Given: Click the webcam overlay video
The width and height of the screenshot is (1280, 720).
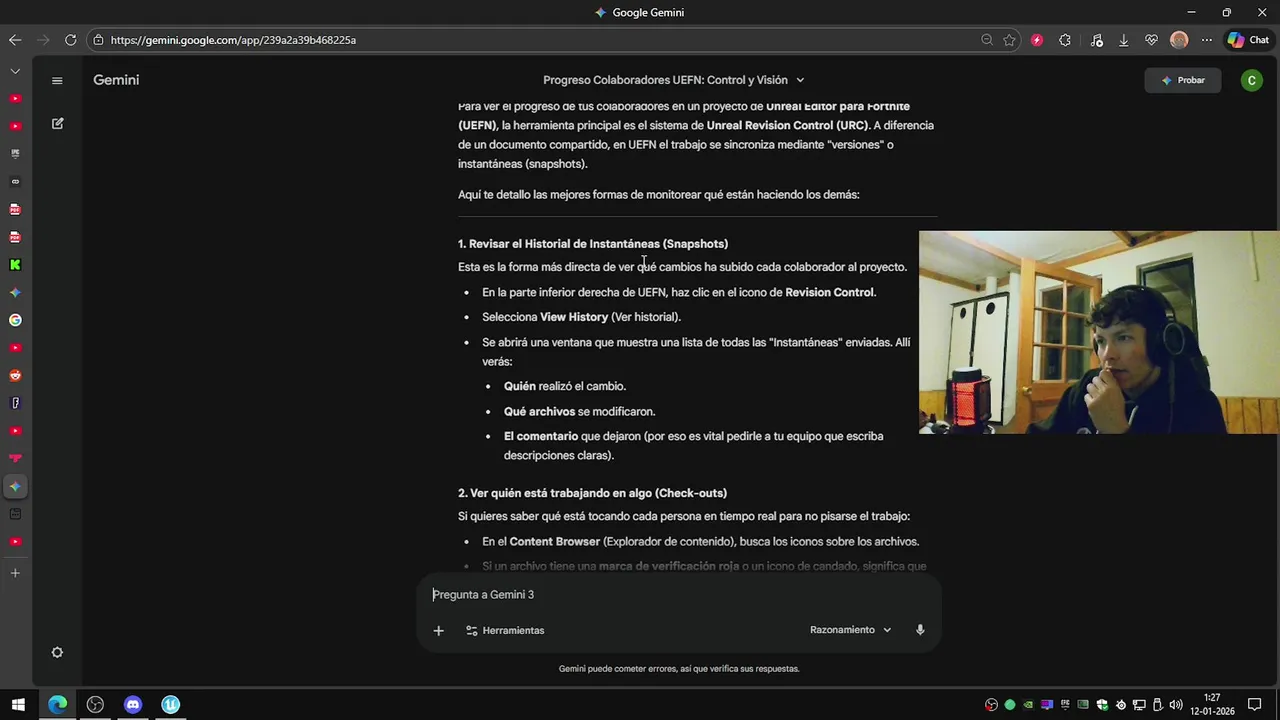Looking at the screenshot, I should [1099, 333].
